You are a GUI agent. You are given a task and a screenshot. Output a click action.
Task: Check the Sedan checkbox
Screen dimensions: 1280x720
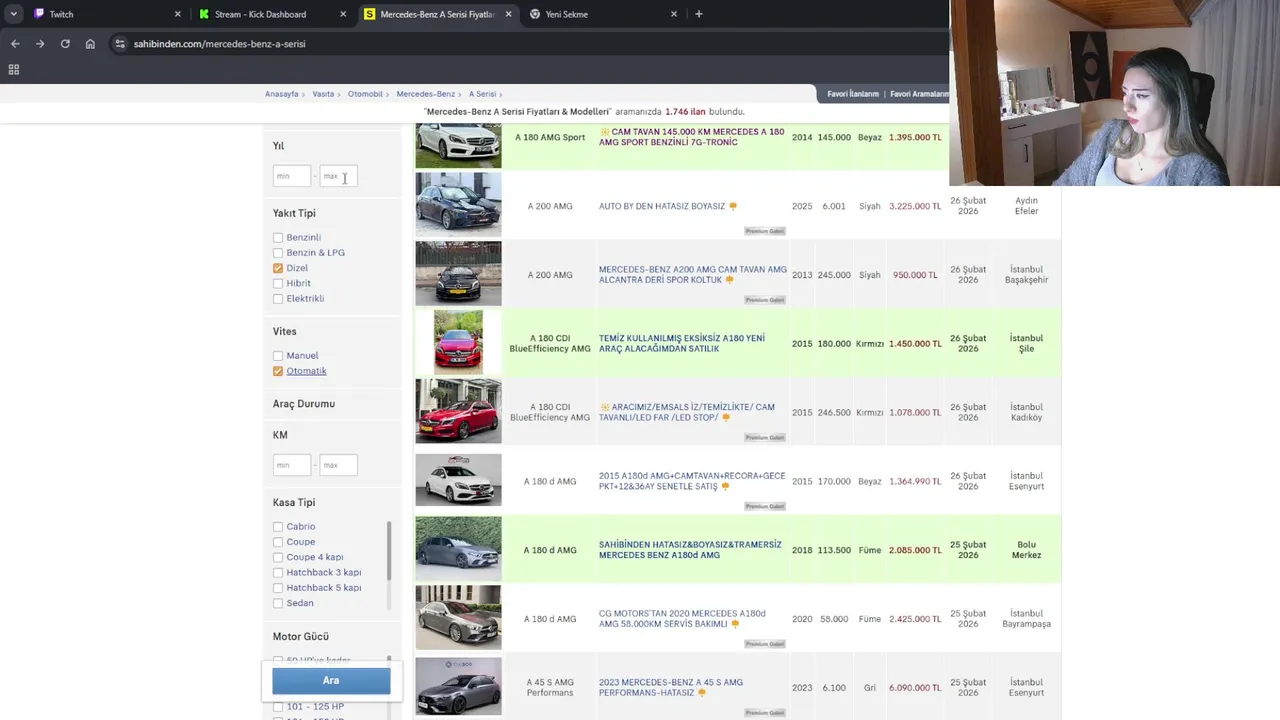pos(278,603)
